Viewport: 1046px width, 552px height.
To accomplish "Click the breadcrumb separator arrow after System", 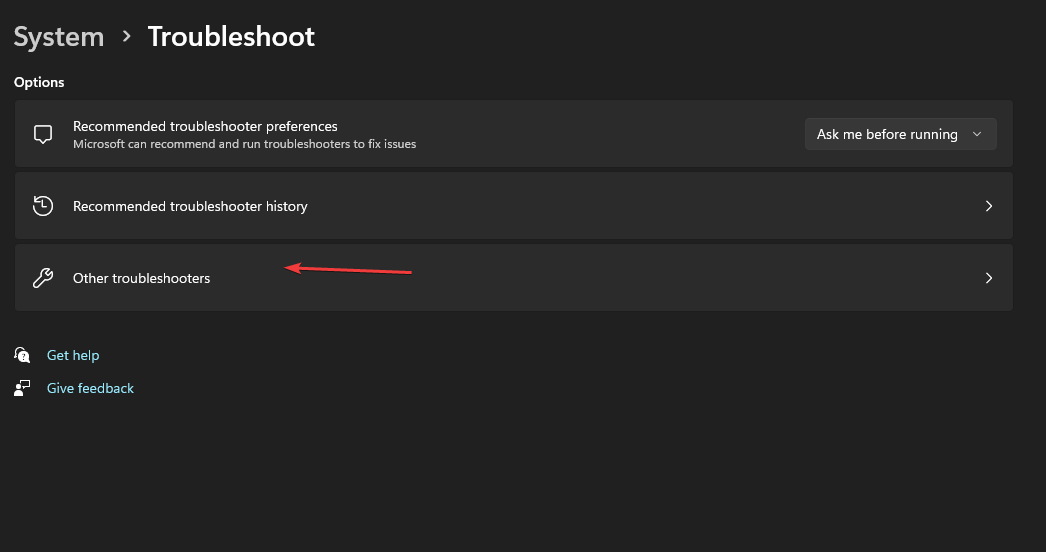I will pyautogui.click(x=126, y=36).
